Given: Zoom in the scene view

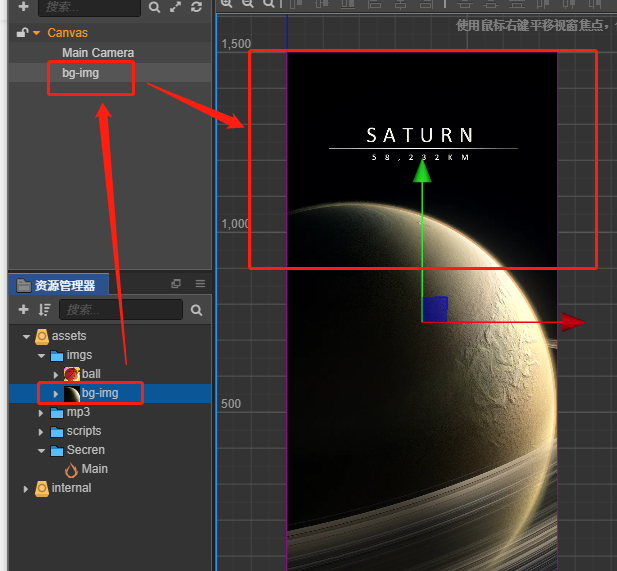Looking at the screenshot, I should [x=226, y=3].
